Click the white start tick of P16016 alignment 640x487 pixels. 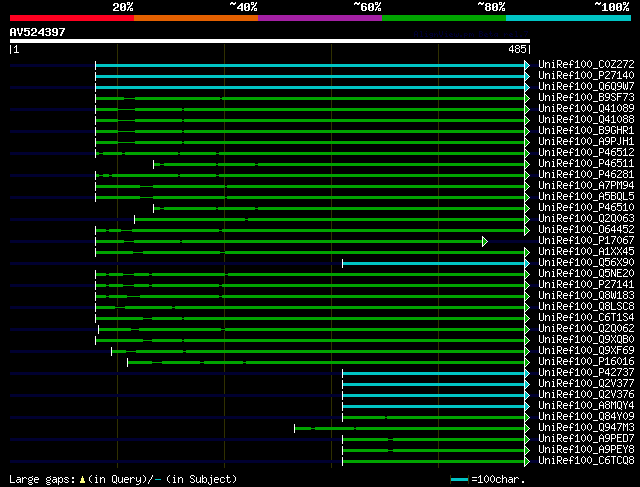point(127,362)
